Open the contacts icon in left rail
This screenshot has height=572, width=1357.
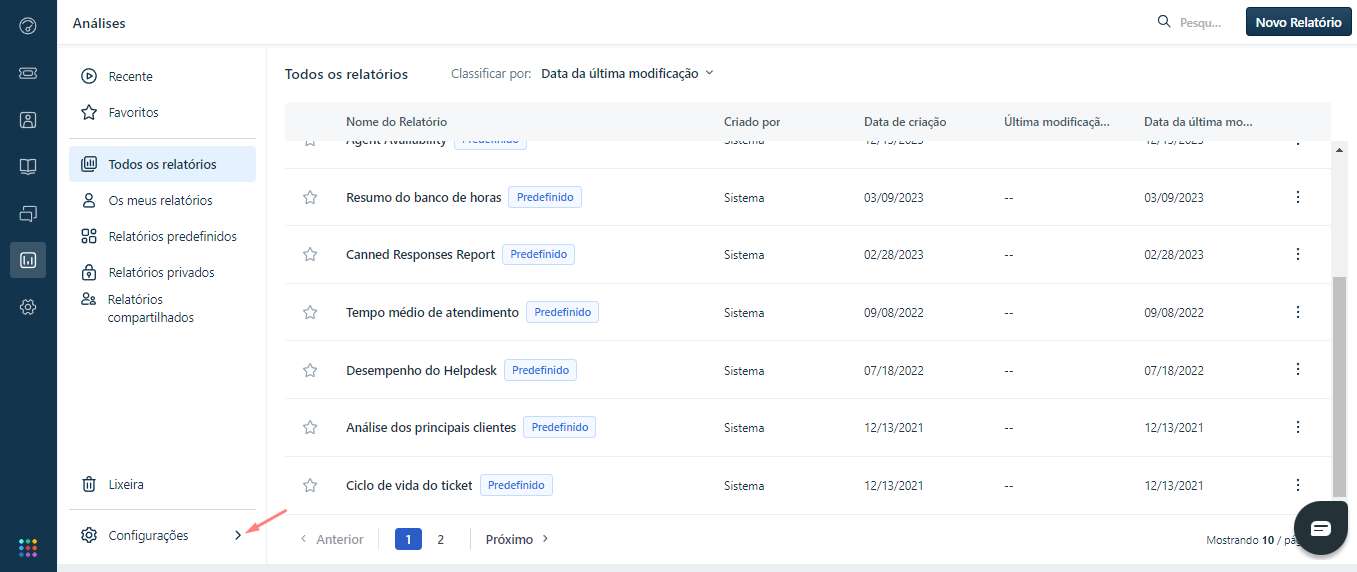pos(28,120)
